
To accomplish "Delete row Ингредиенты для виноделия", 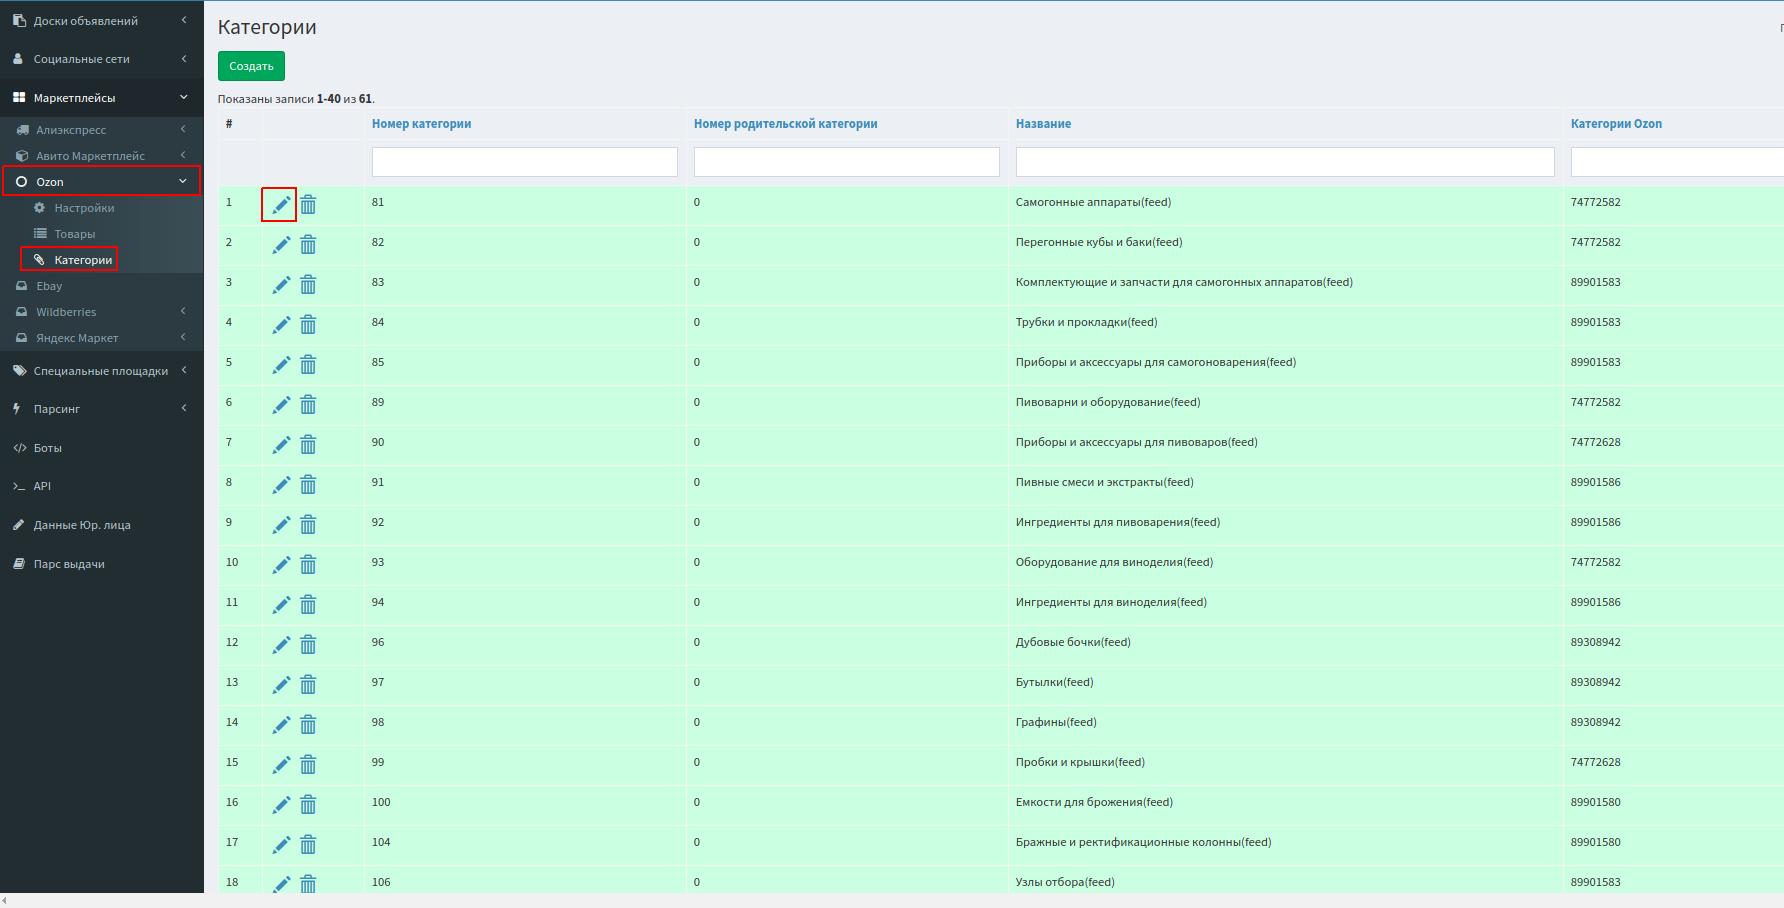I will tap(308, 605).
